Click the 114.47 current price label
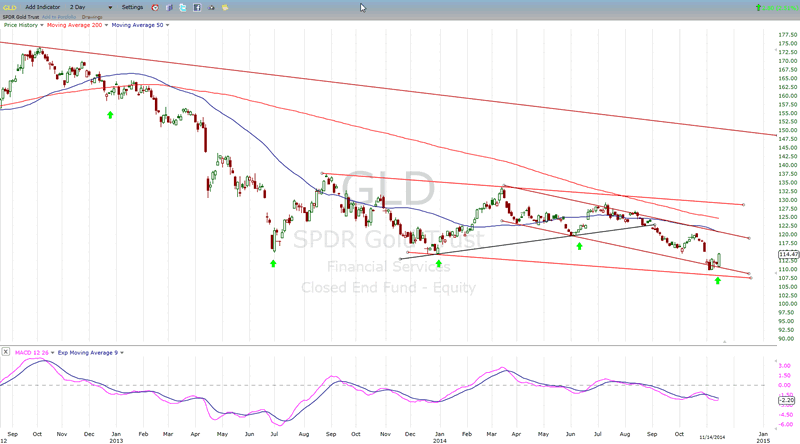Viewport: 800px width, 444px height. pyautogui.click(x=789, y=254)
